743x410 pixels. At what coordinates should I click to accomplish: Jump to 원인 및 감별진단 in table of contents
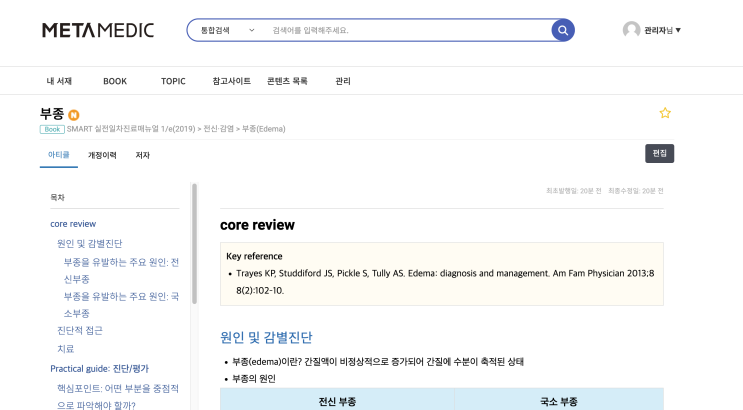pos(90,243)
